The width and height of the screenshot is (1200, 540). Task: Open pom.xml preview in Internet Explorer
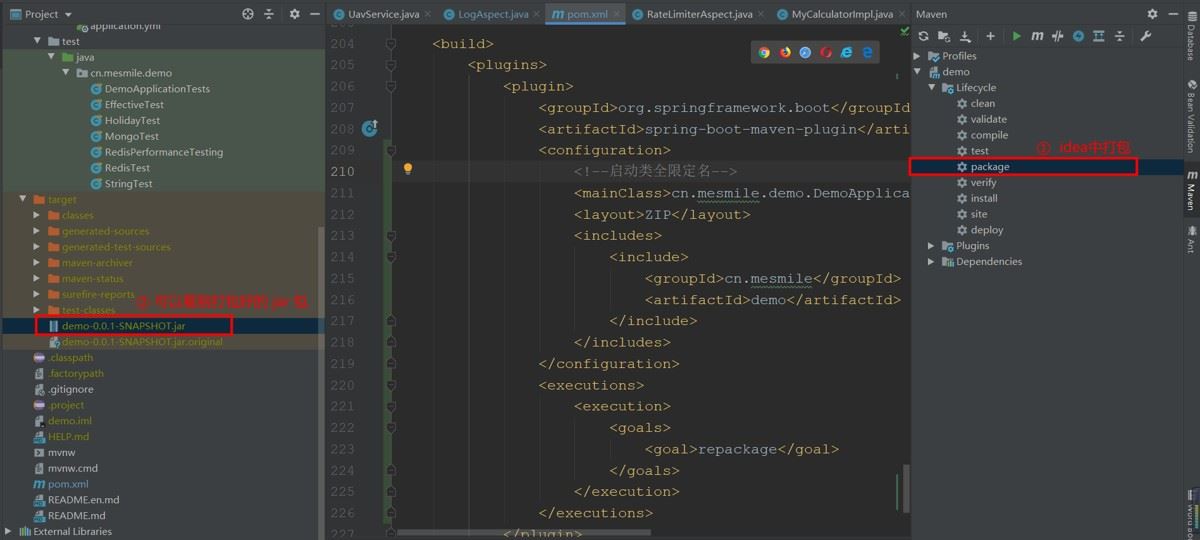pyautogui.click(x=847, y=52)
